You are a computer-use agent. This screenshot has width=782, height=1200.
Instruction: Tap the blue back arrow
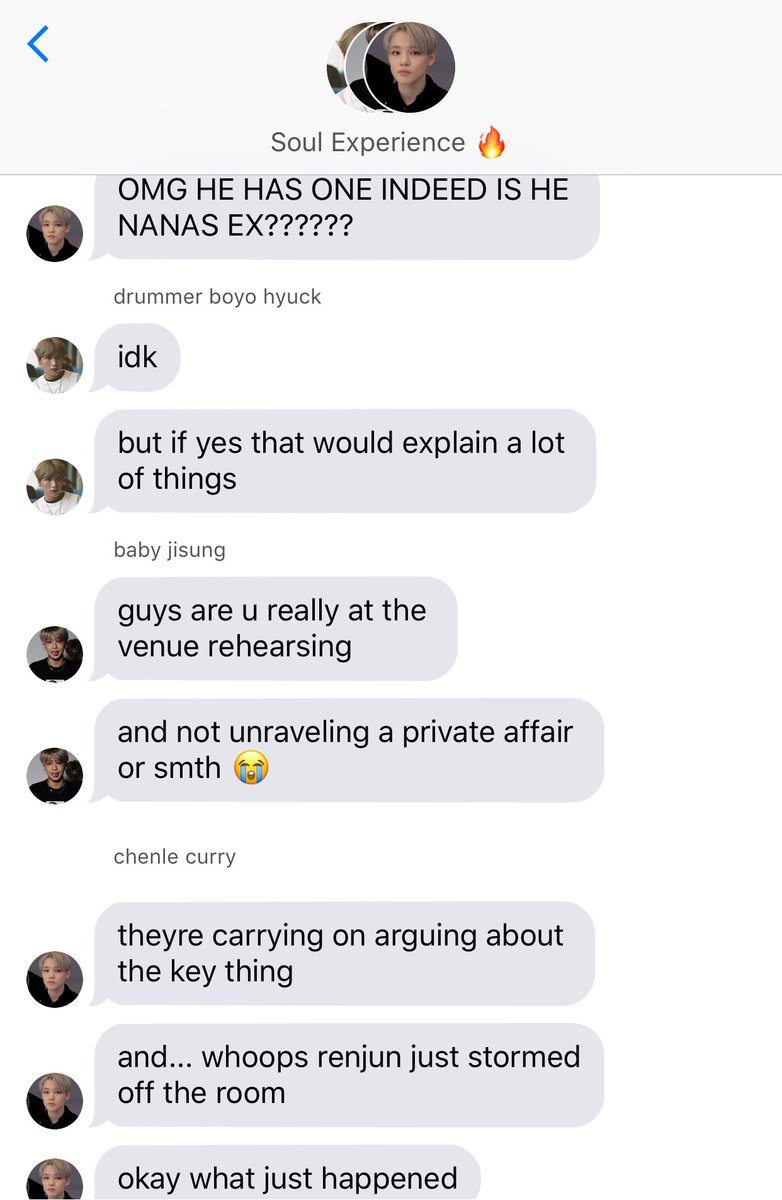click(x=38, y=44)
